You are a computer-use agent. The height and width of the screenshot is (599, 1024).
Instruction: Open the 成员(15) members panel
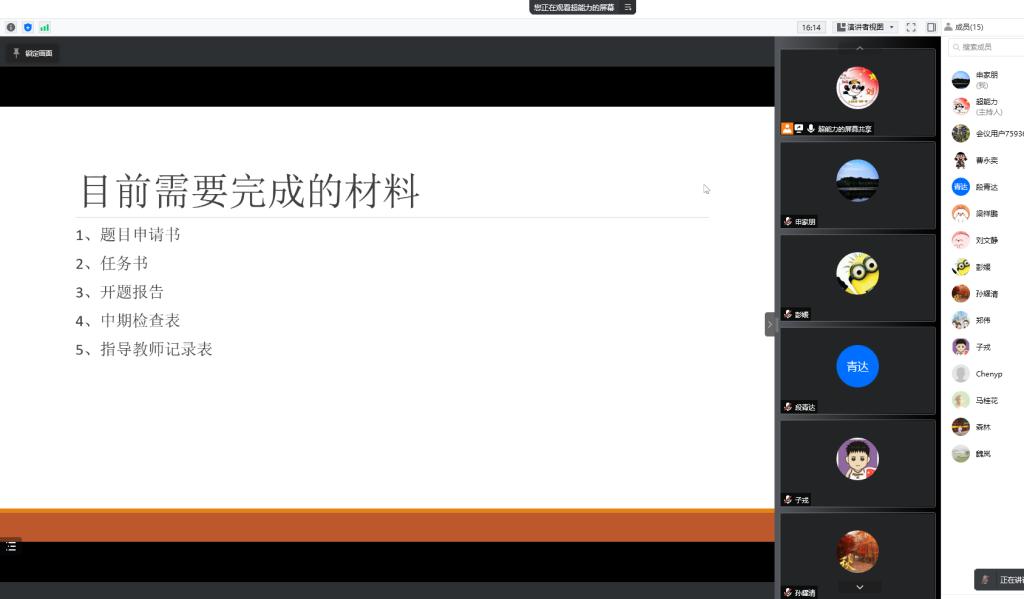click(963, 27)
